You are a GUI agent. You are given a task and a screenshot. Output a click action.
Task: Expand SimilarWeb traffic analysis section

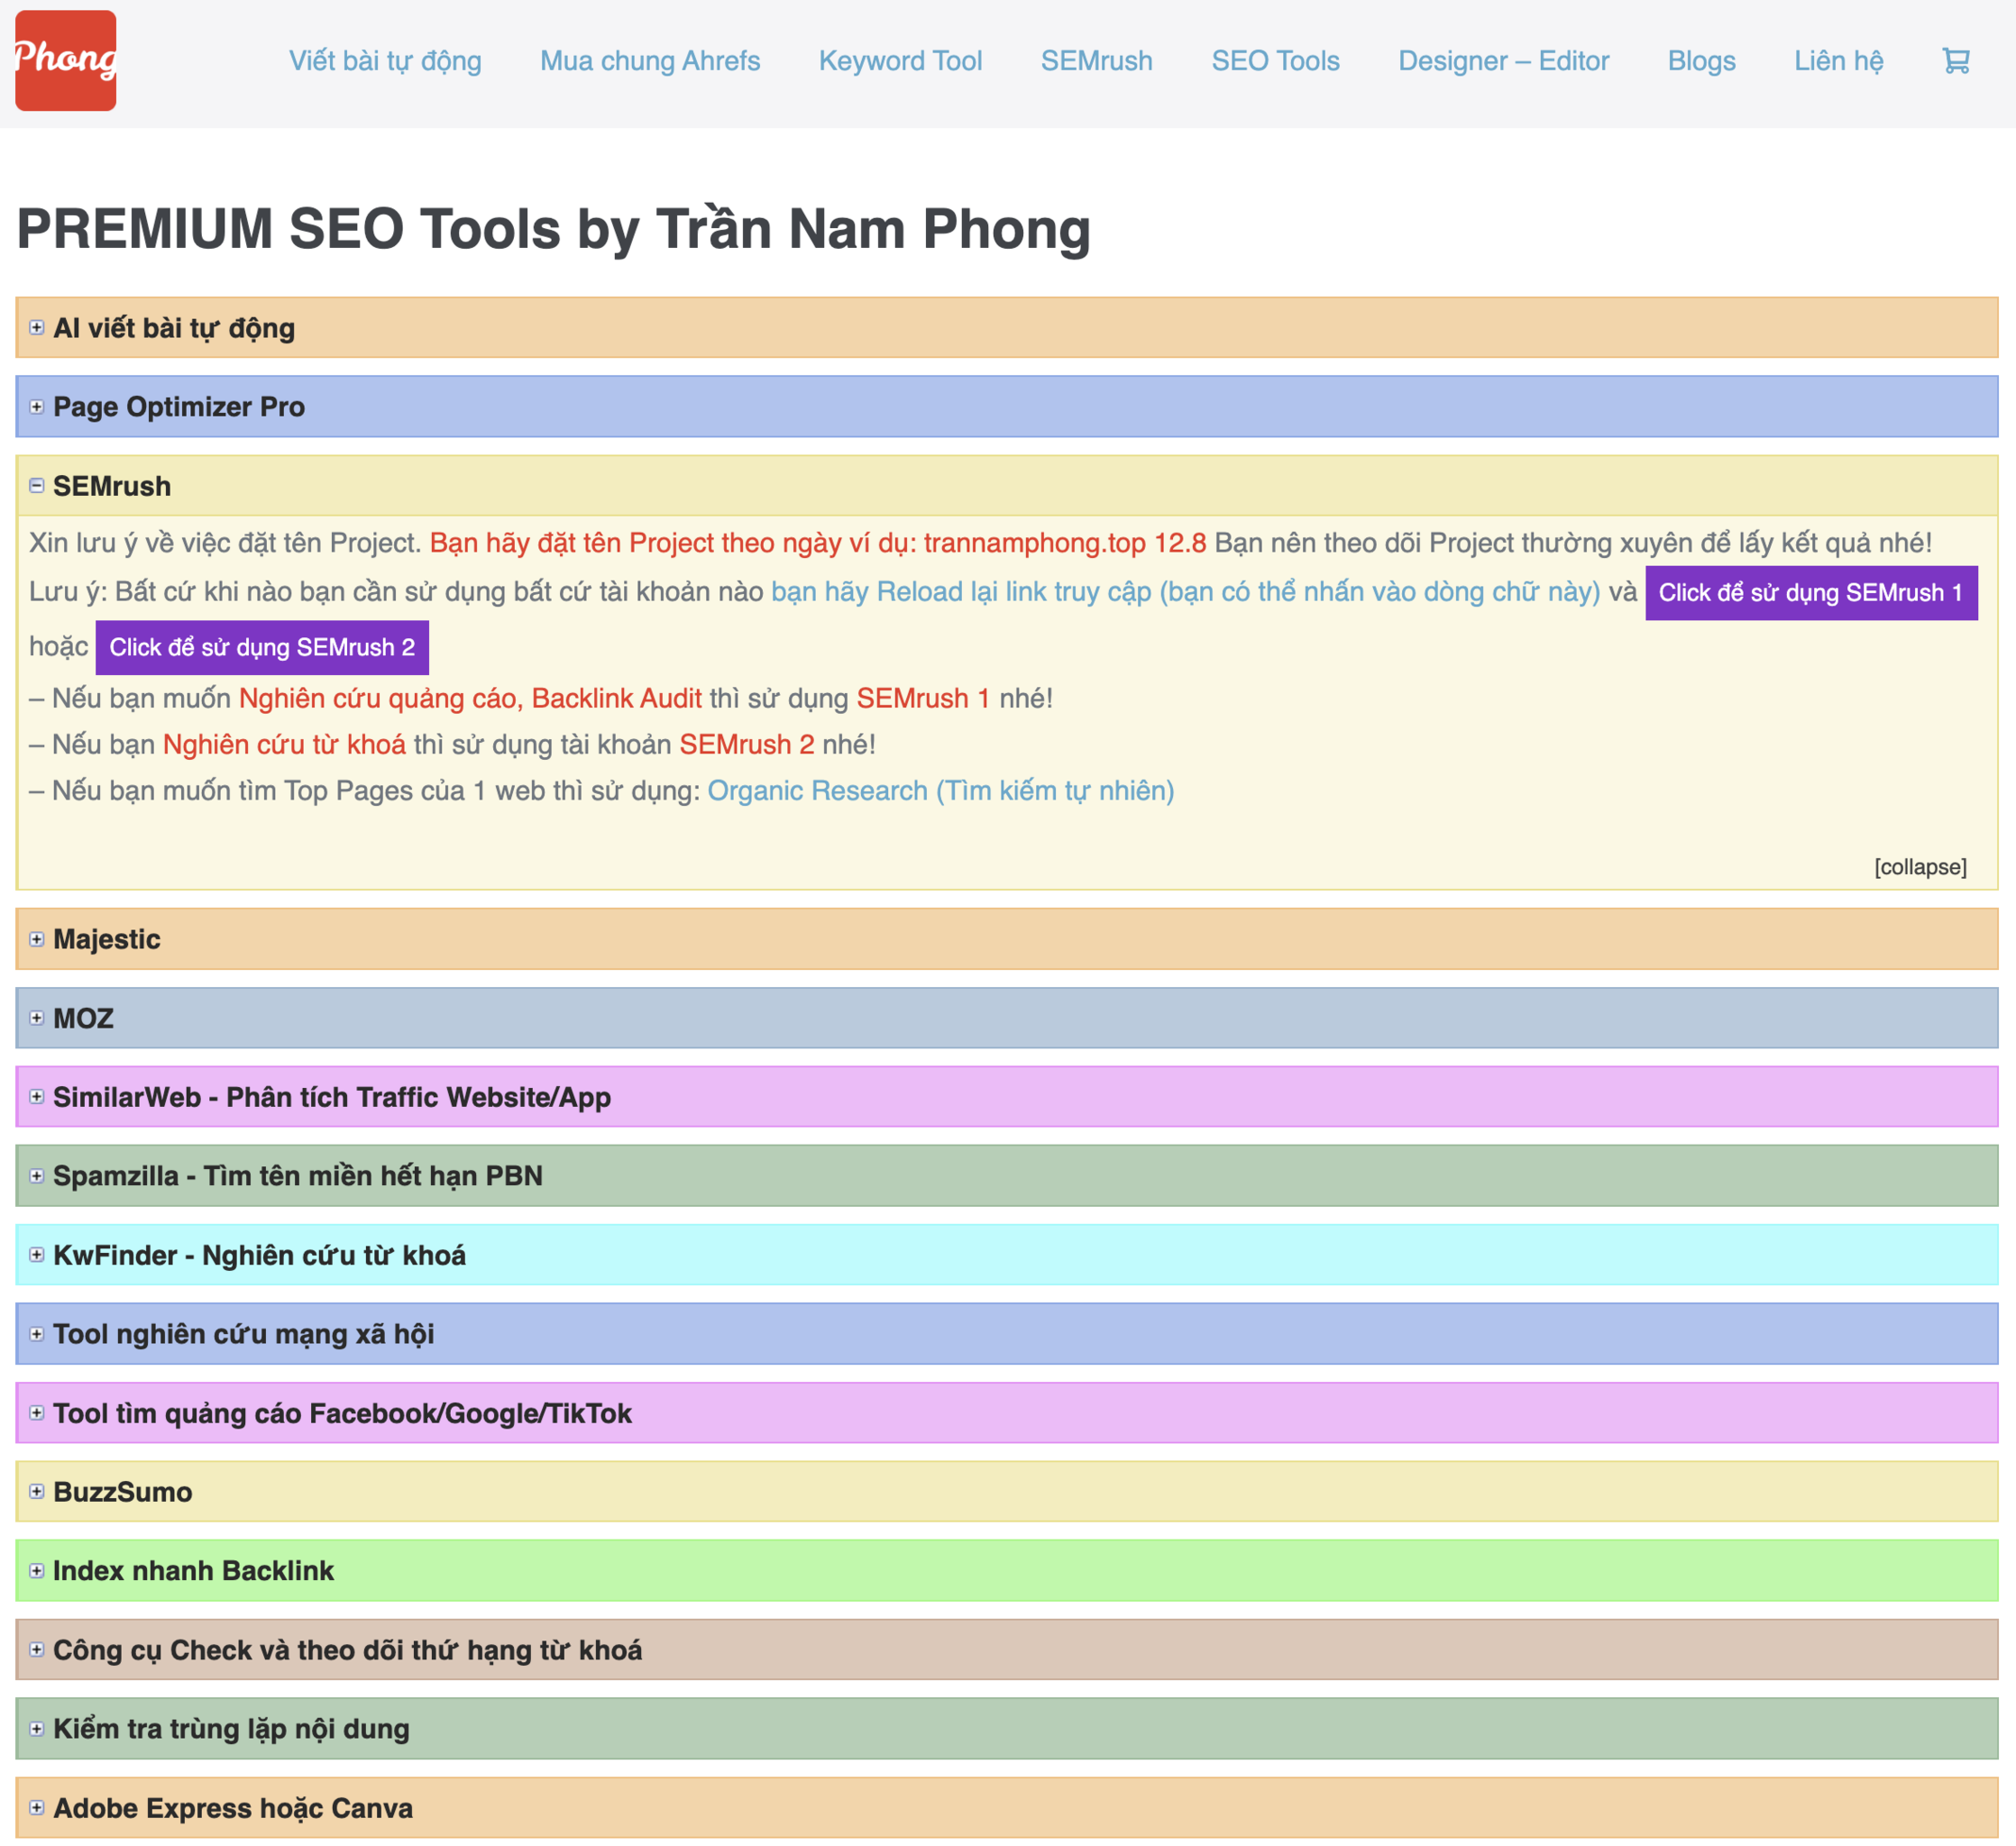(1007, 1097)
